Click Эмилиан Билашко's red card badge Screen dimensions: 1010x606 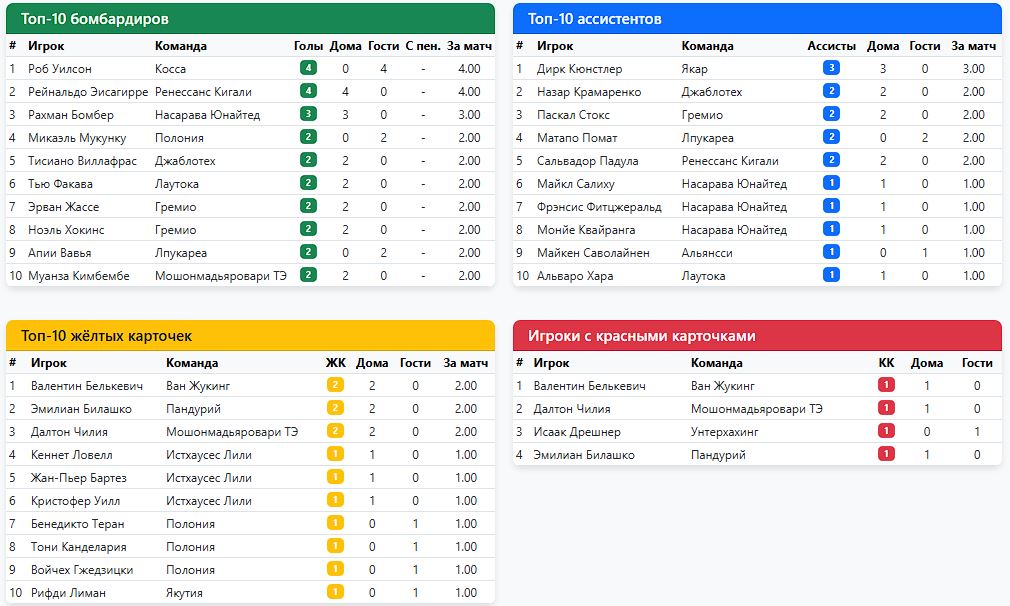[886, 455]
